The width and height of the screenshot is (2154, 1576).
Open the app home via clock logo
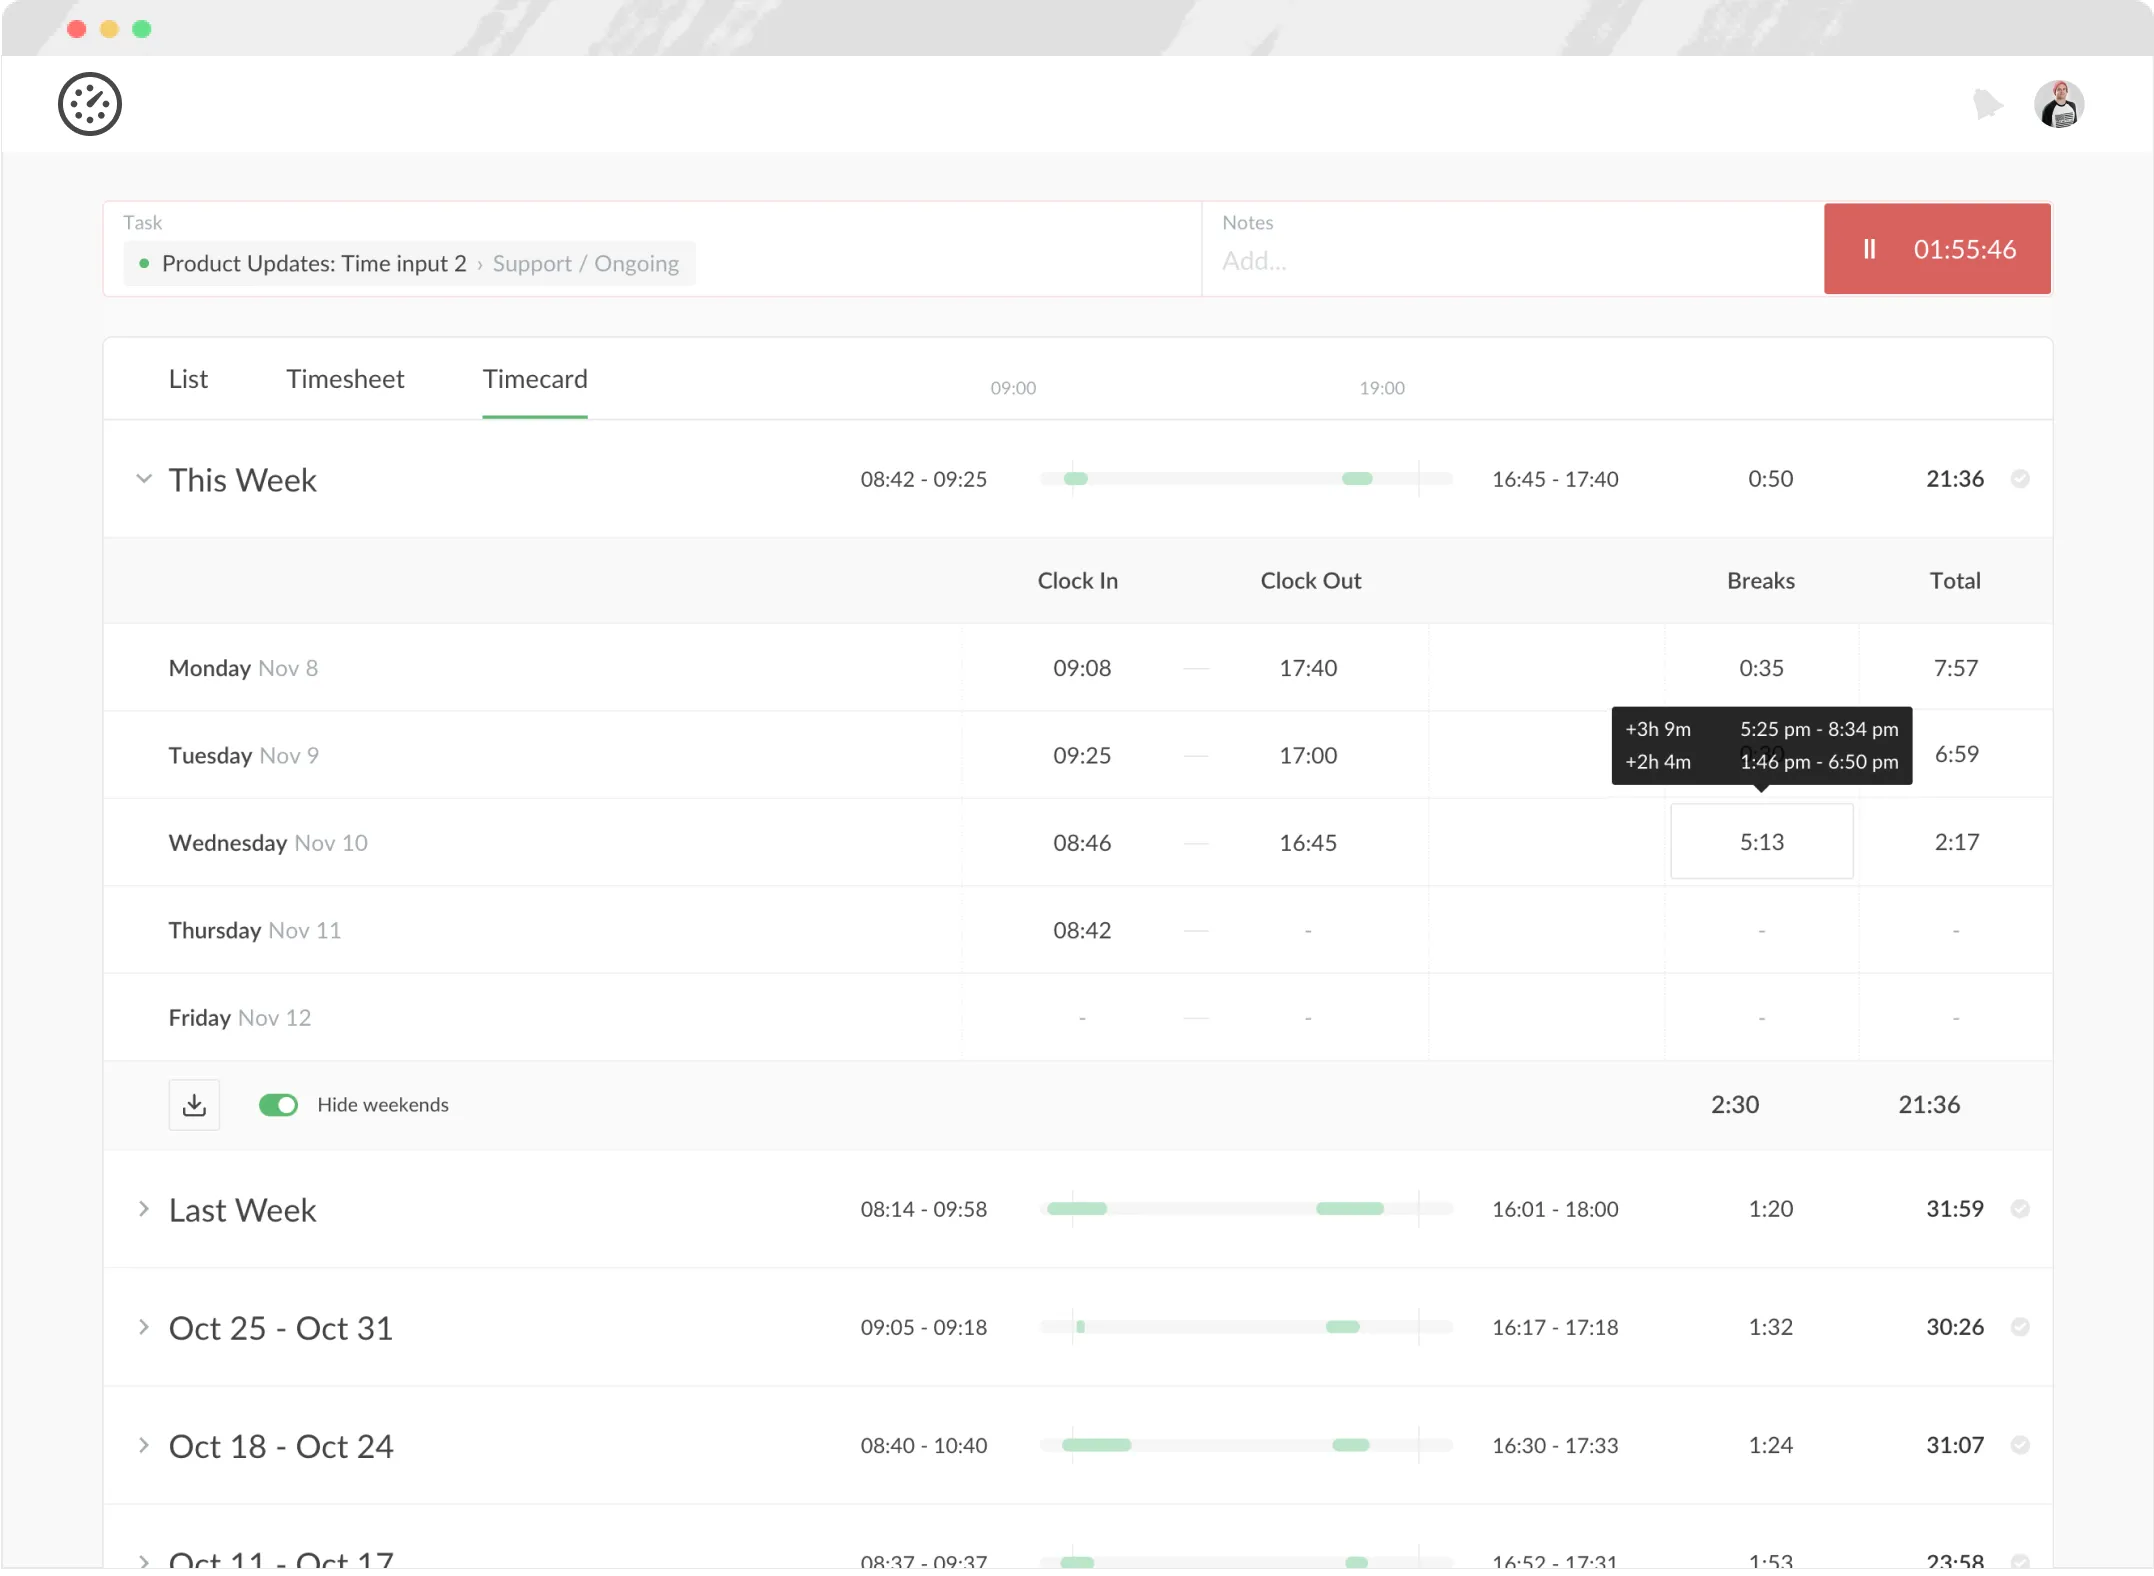click(89, 104)
